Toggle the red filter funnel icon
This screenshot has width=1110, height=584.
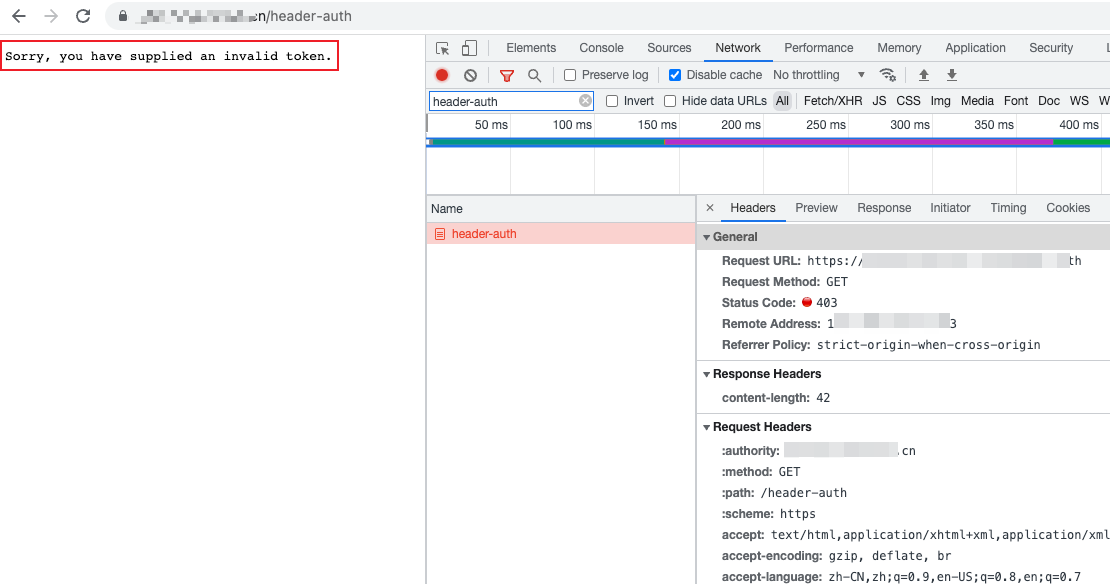coord(507,75)
